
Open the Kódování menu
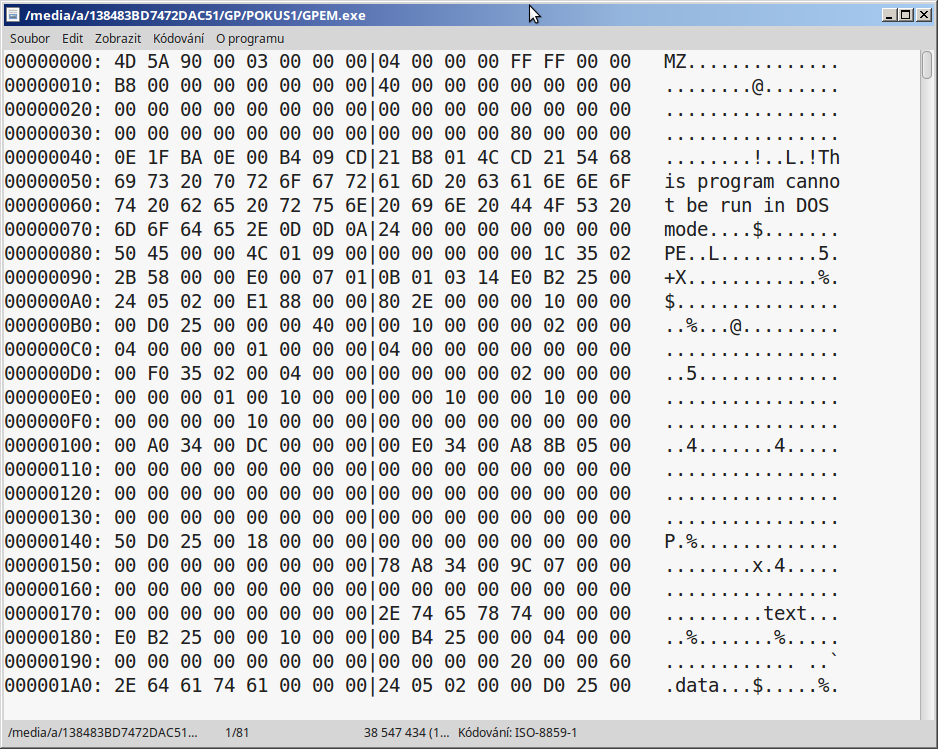click(178, 38)
